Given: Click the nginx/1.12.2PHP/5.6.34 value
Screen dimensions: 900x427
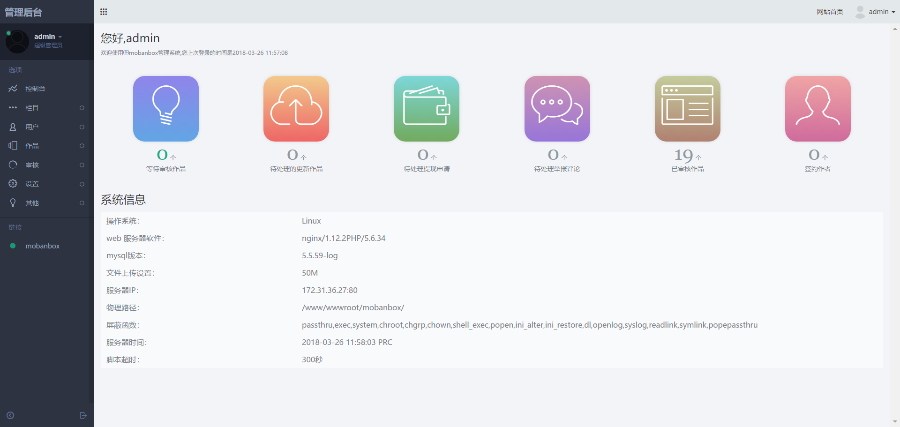Looking at the screenshot, I should click(x=343, y=238).
